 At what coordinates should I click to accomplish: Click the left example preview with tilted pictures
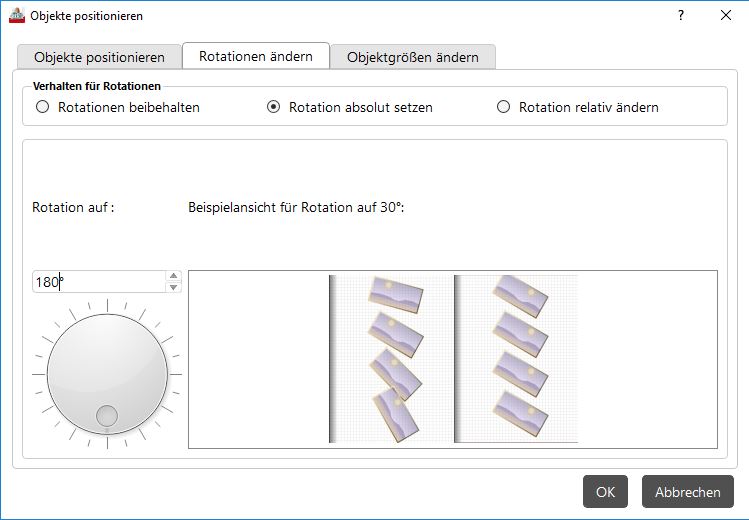(x=390, y=359)
